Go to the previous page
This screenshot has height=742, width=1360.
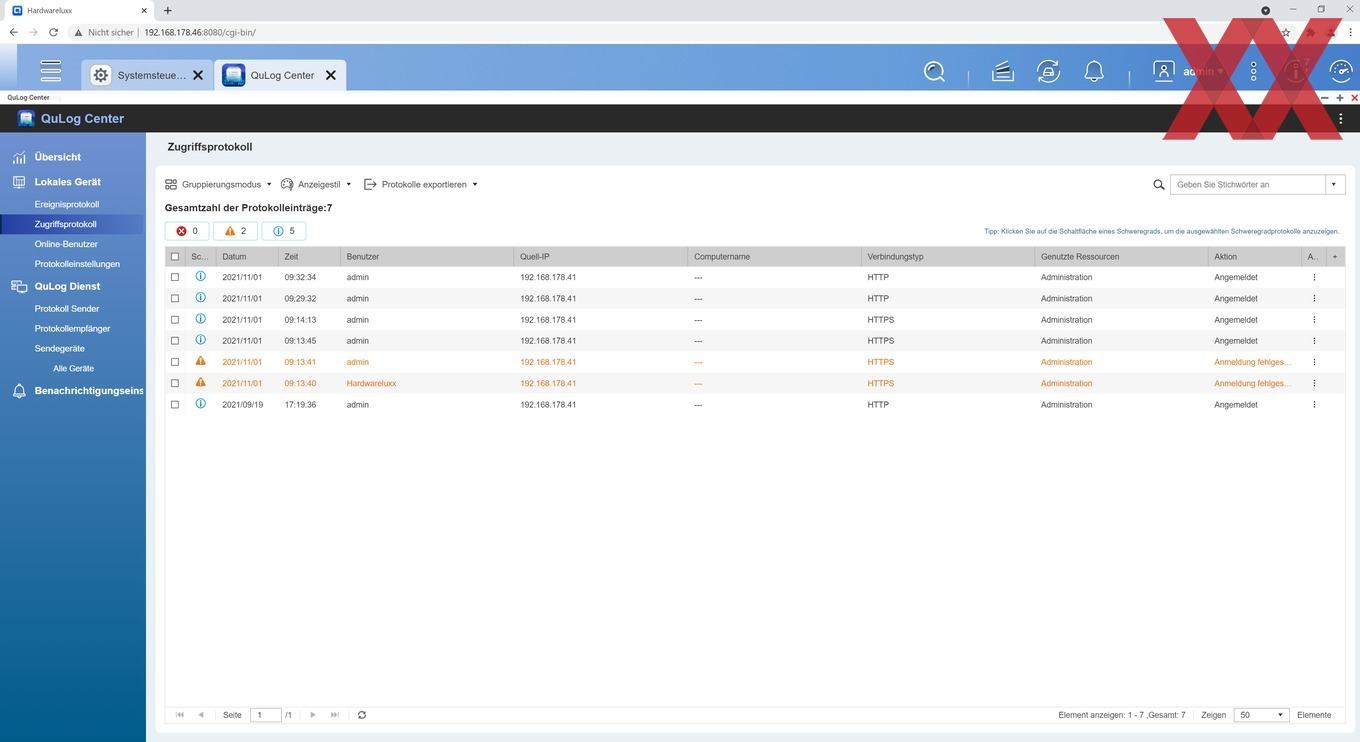tap(201, 715)
